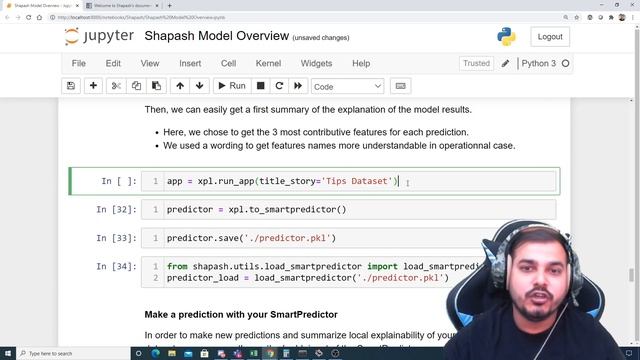Viewport: 640px width, 360px height.
Task: Click the Windows taskbar search box
Action: point(73,353)
